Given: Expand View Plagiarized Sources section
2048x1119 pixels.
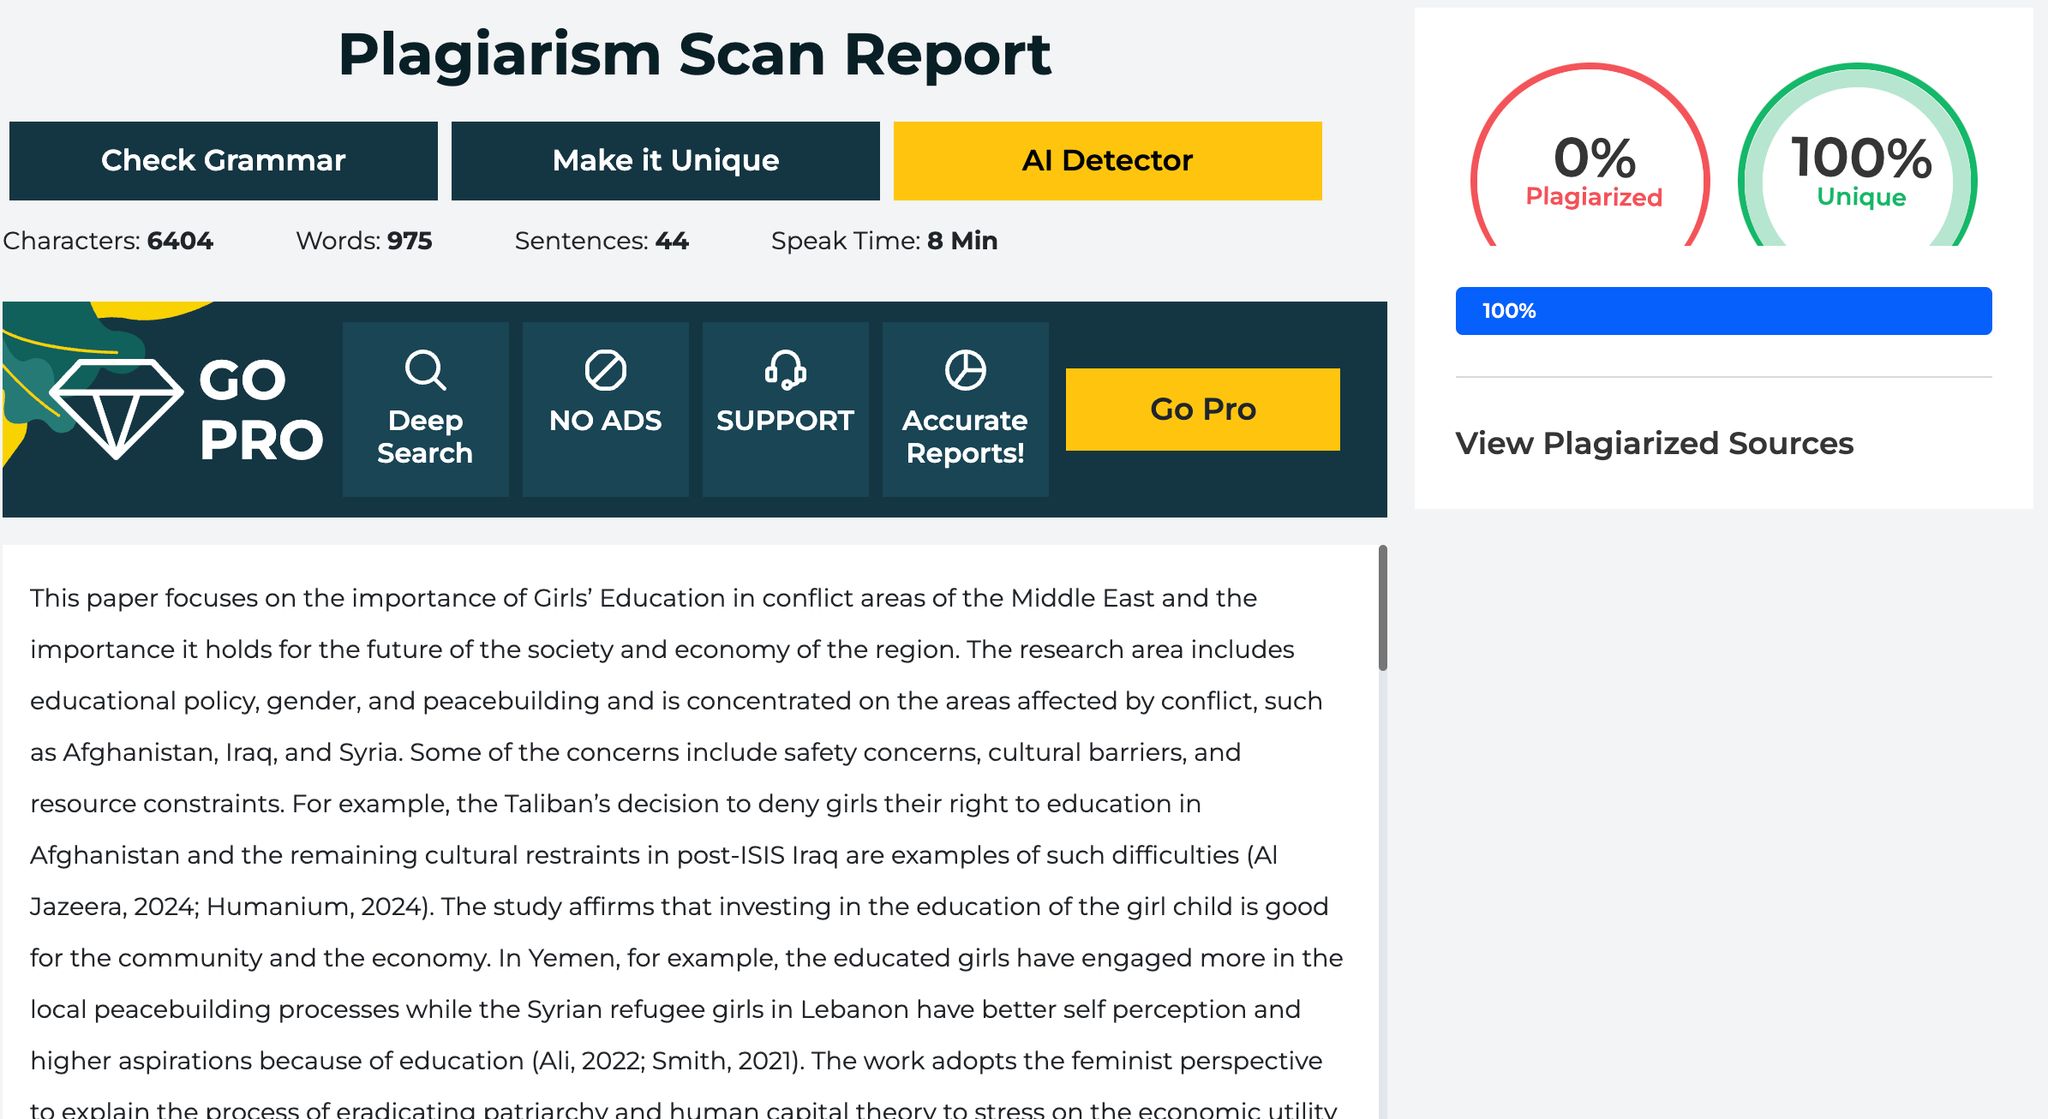Looking at the screenshot, I should click(1654, 443).
